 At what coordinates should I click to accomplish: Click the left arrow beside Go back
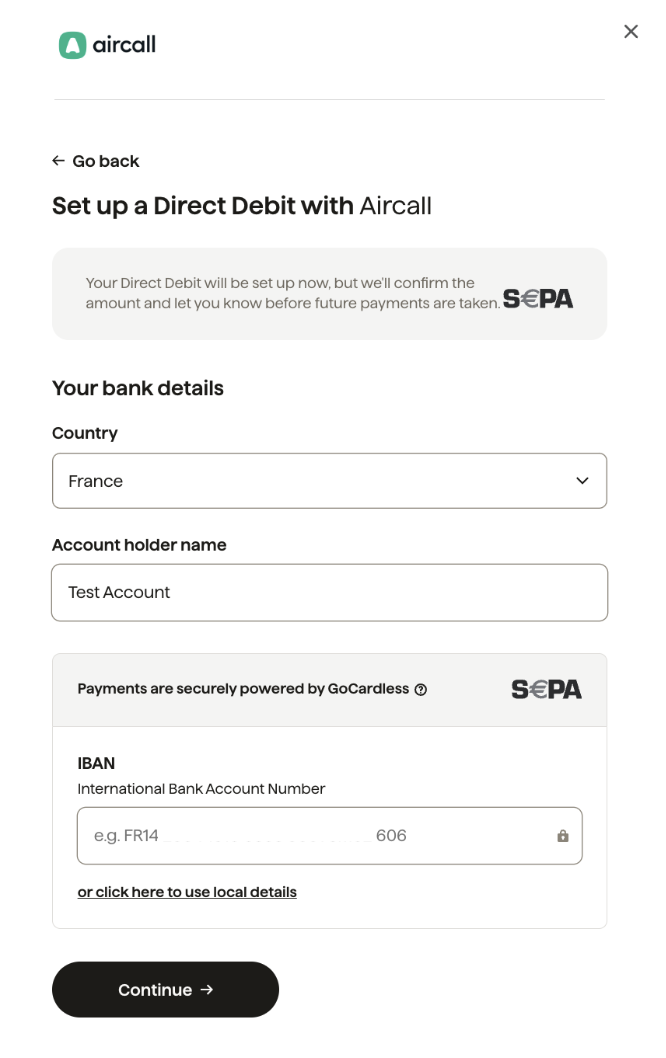click(59, 161)
